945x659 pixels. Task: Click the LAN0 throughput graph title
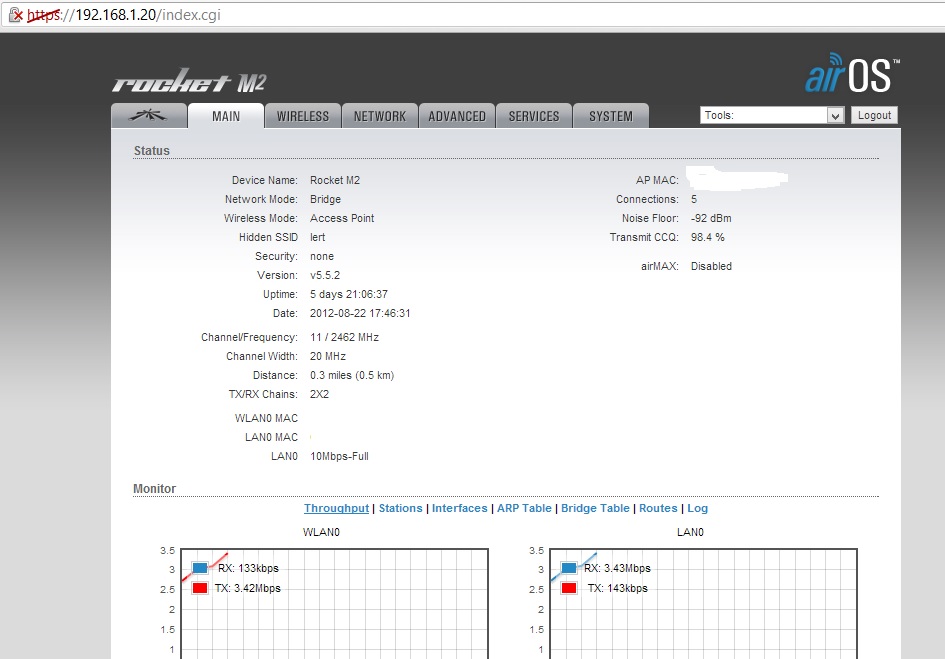690,532
